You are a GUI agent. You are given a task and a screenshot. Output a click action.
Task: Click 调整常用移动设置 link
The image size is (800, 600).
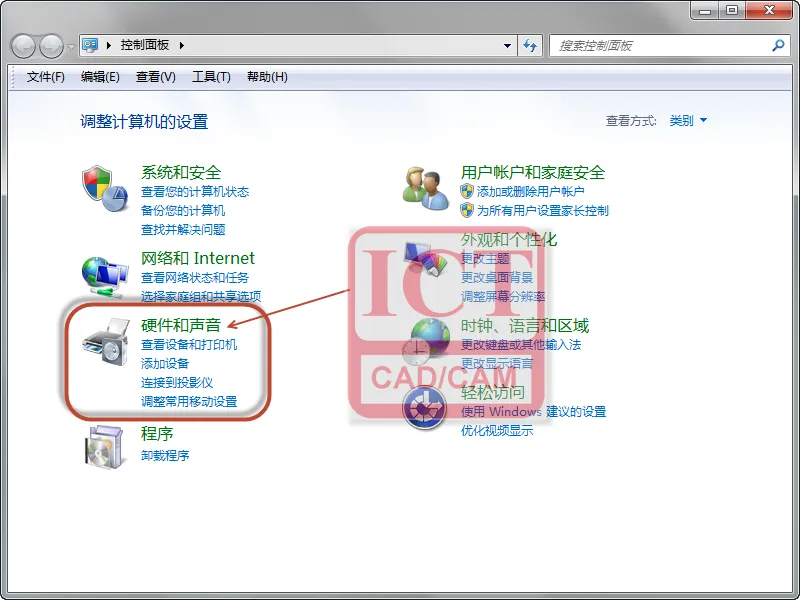point(189,402)
